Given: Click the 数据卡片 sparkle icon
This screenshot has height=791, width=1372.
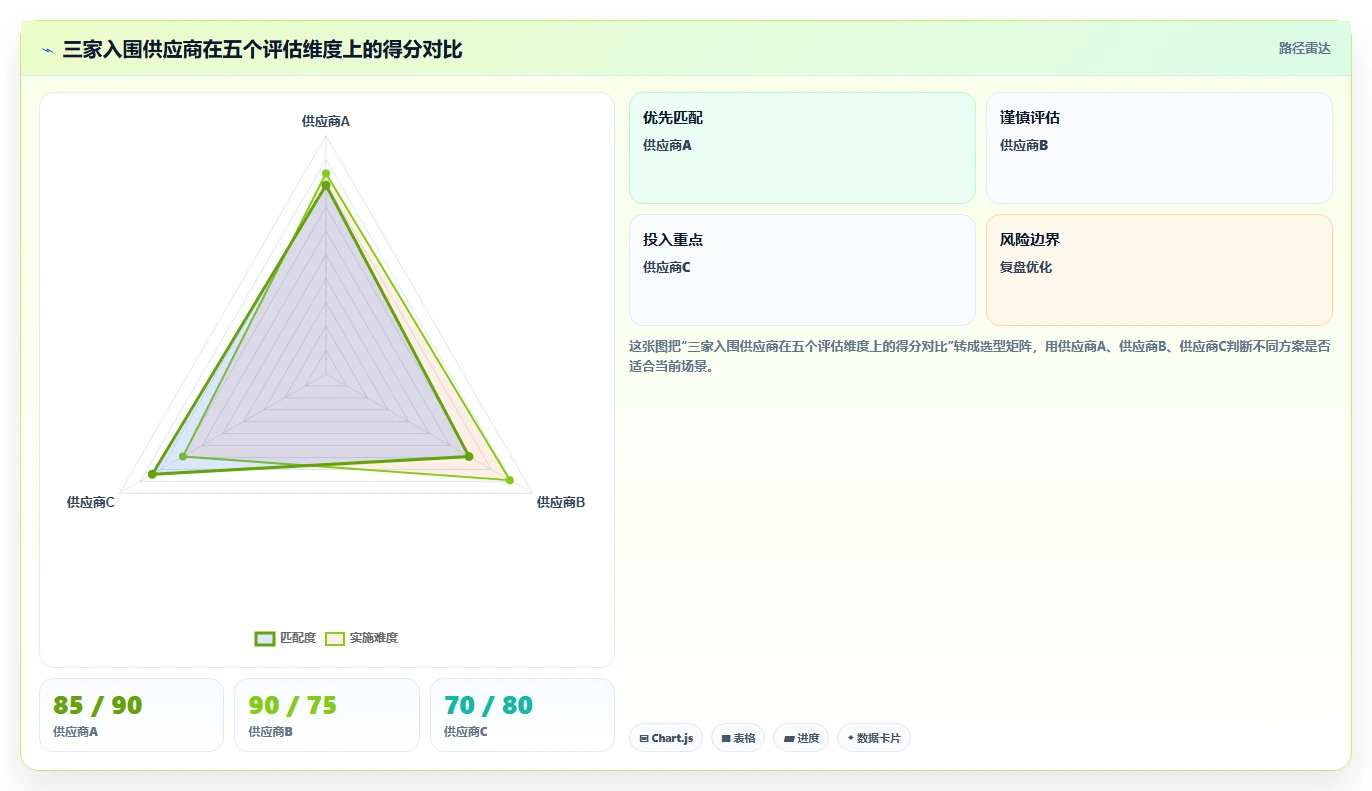Looking at the screenshot, I should (851, 739).
